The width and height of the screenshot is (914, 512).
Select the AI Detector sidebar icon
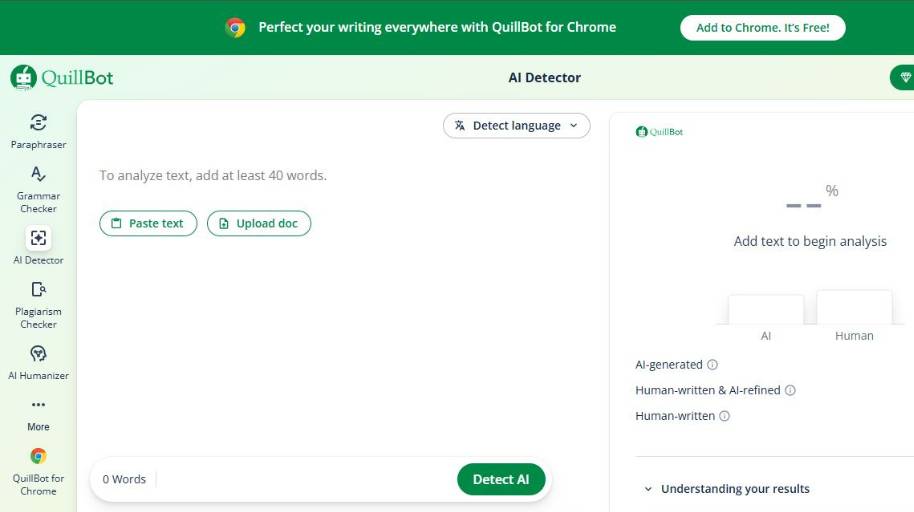38,238
